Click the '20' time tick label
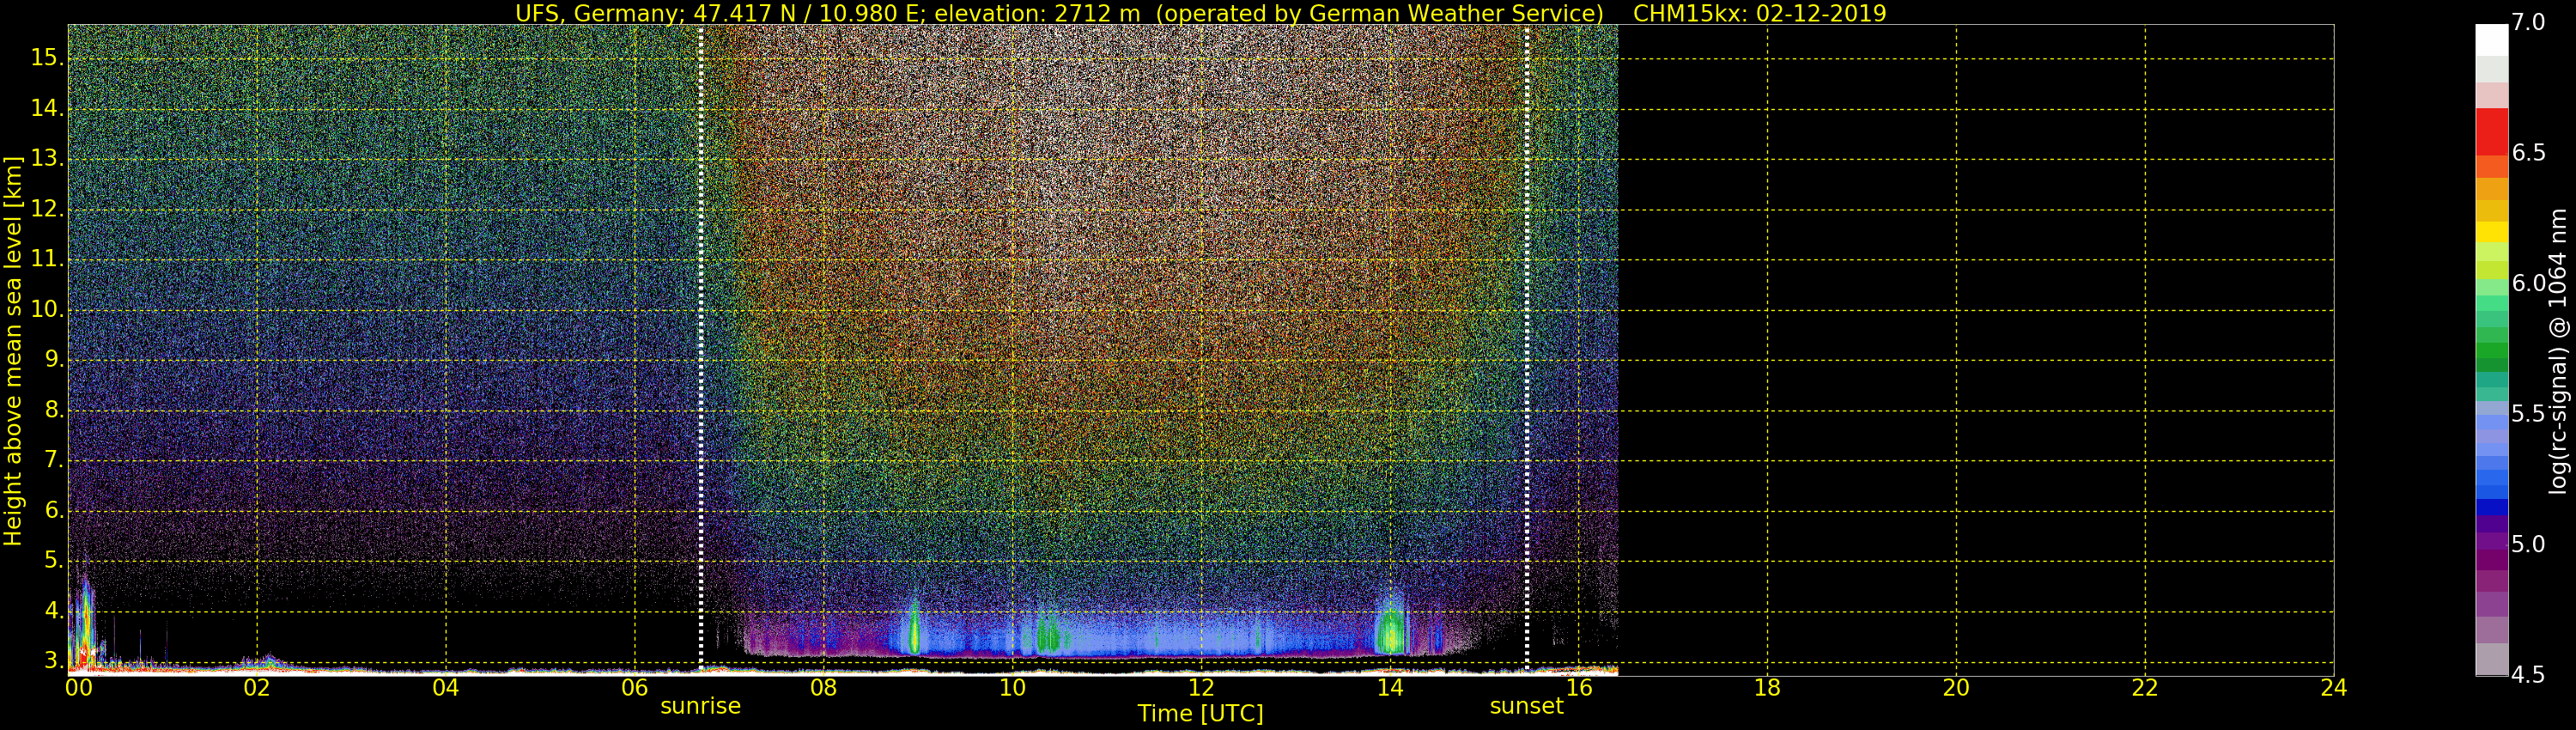The image size is (2576, 730). coord(1956,687)
